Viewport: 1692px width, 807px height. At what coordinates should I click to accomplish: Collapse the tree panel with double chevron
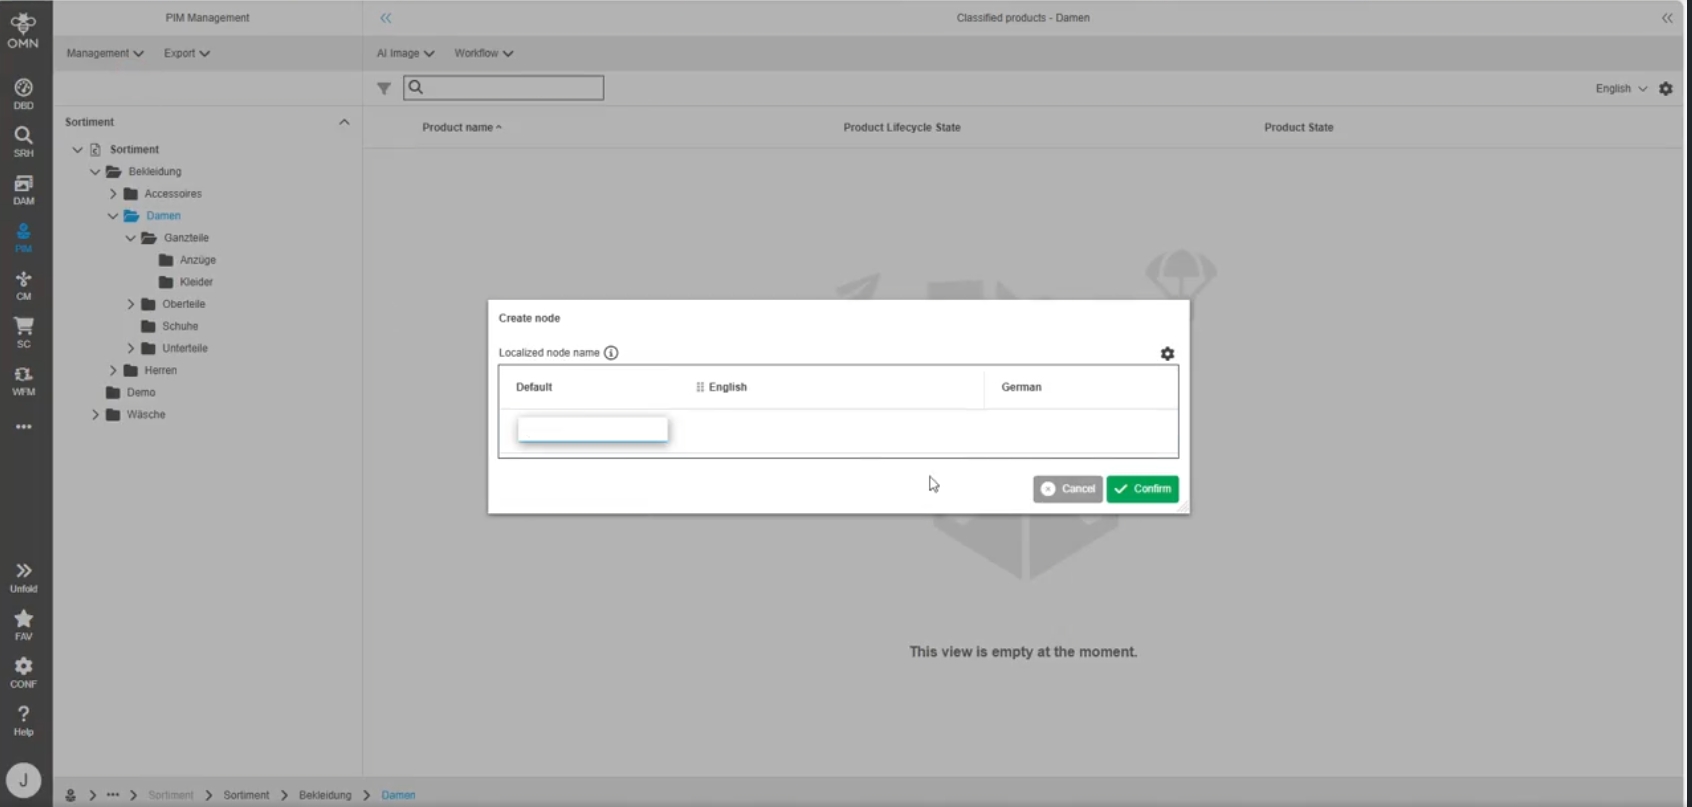[x=386, y=18]
